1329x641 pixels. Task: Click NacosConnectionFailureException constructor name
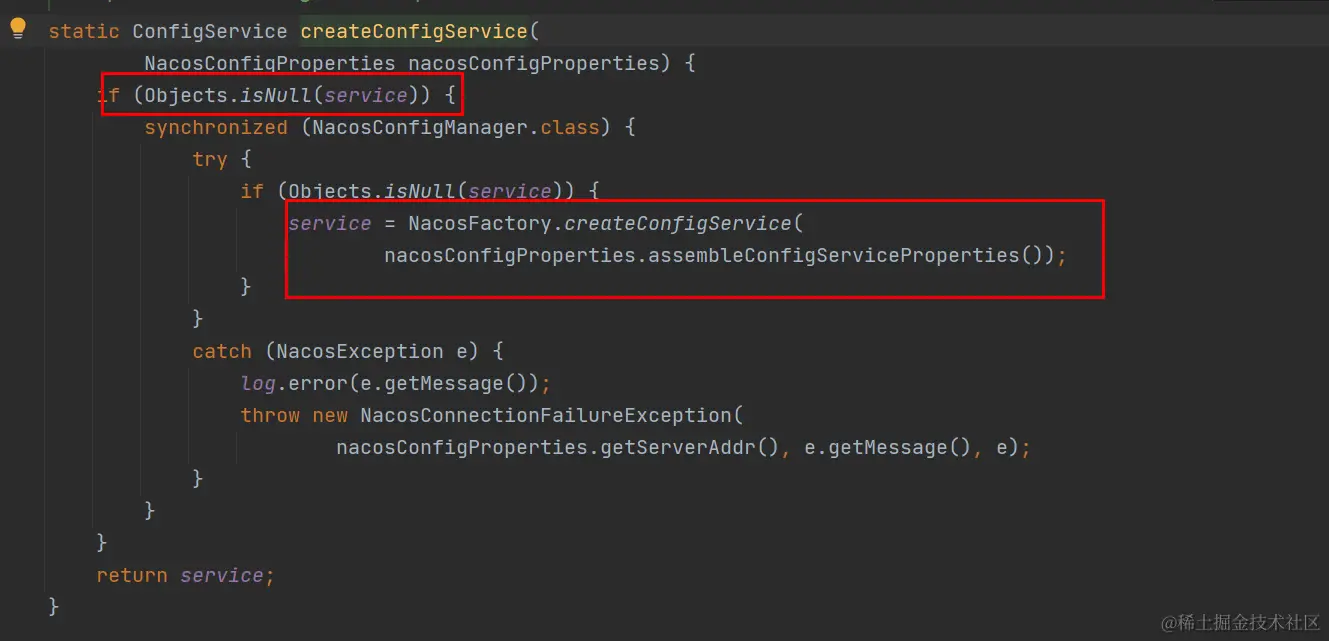pyautogui.click(x=546, y=415)
